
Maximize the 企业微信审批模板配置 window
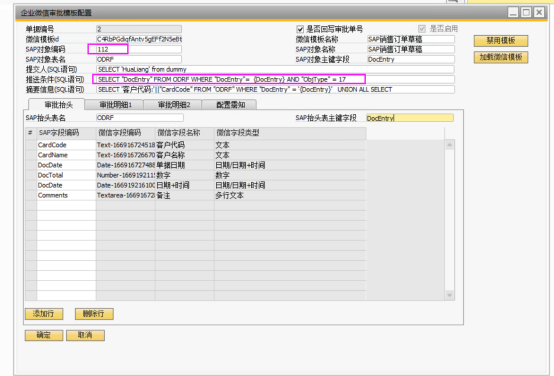[526, 13]
